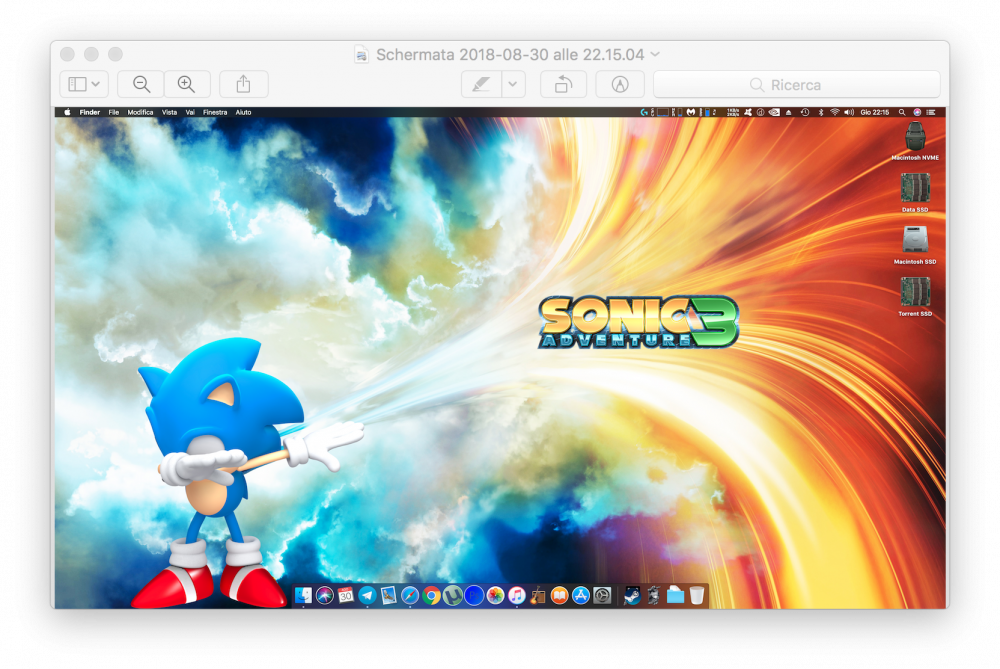Open the Finder menu in the screenshot
1000x669 pixels.
[89, 112]
